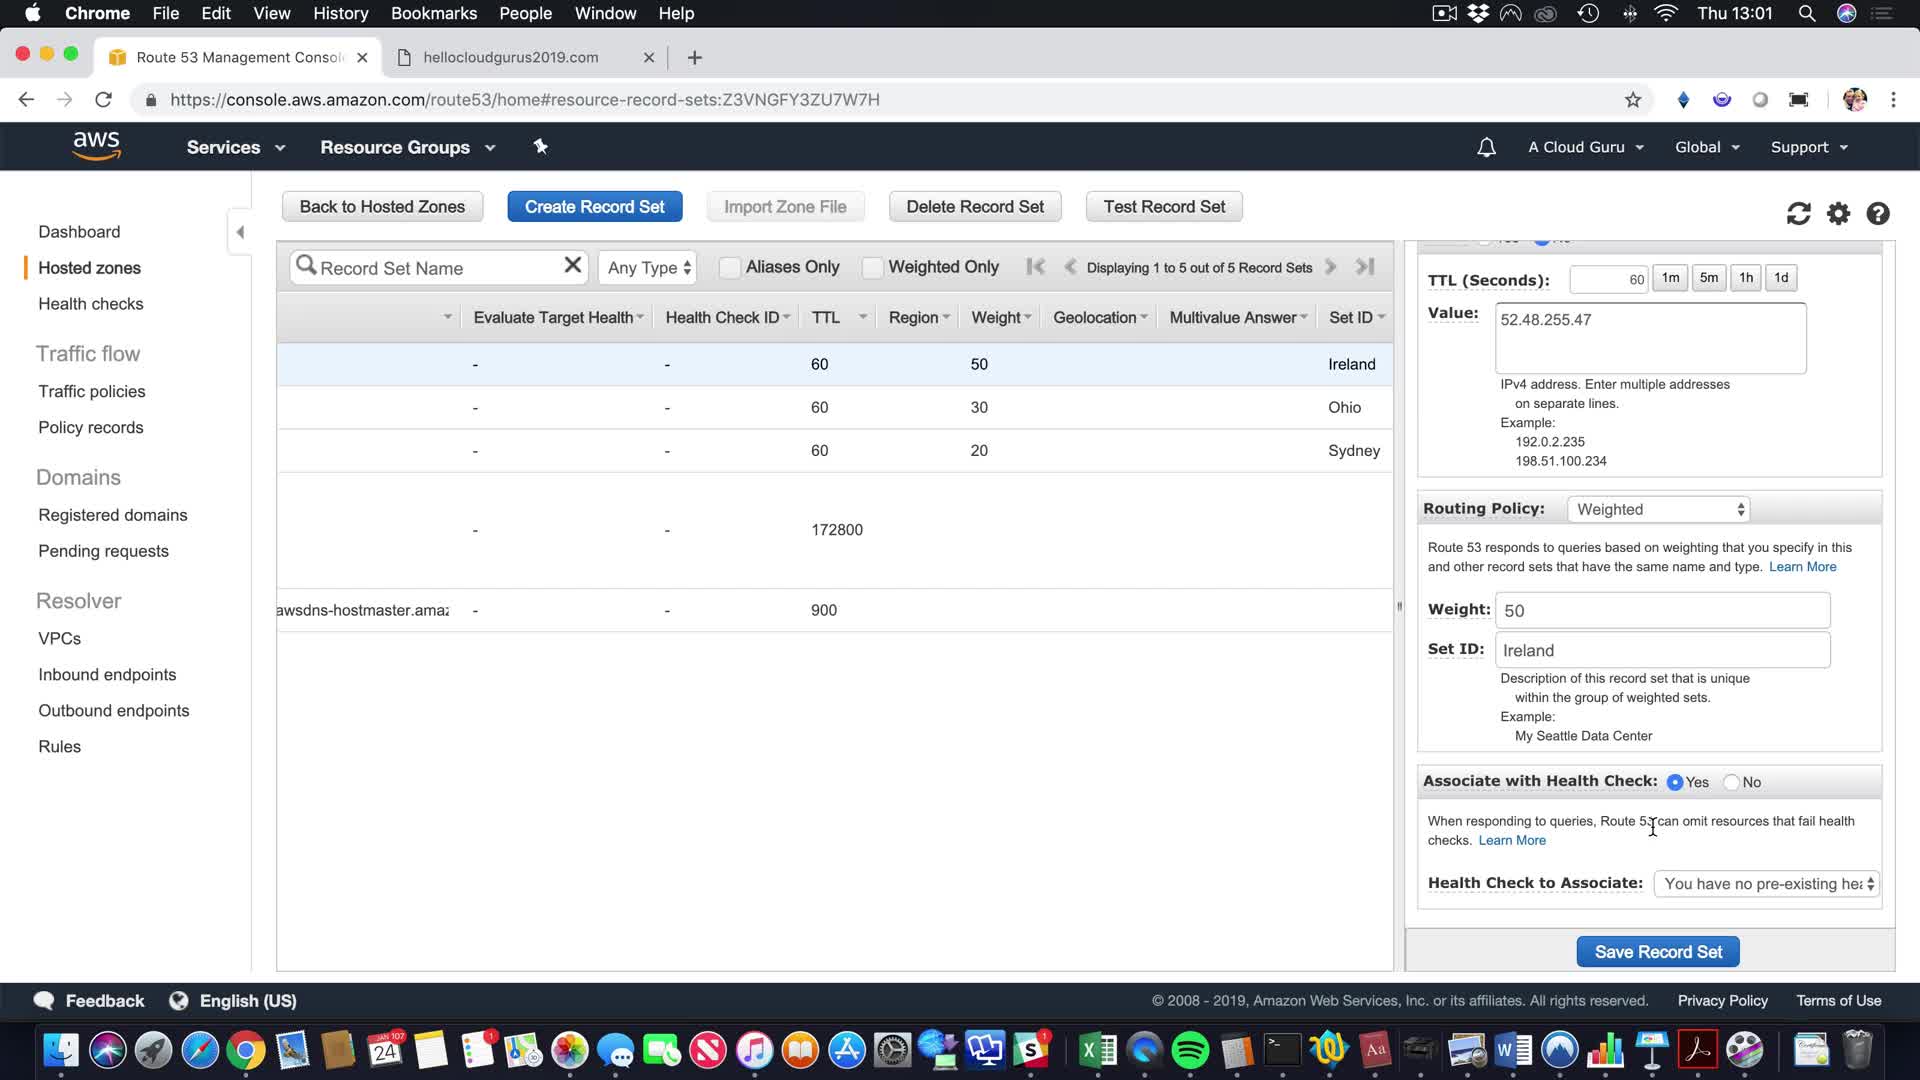Click the pin shortcut icon in navbar

(540, 147)
